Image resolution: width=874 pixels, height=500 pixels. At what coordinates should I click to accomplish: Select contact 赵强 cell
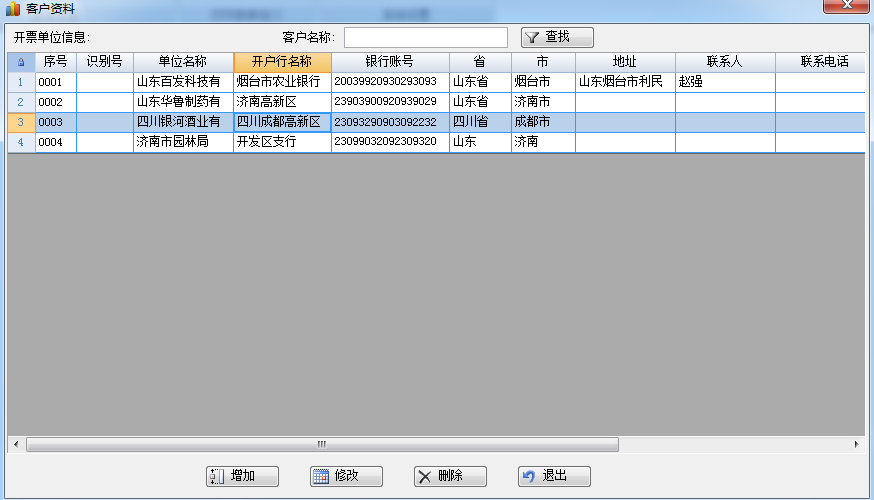pos(725,82)
